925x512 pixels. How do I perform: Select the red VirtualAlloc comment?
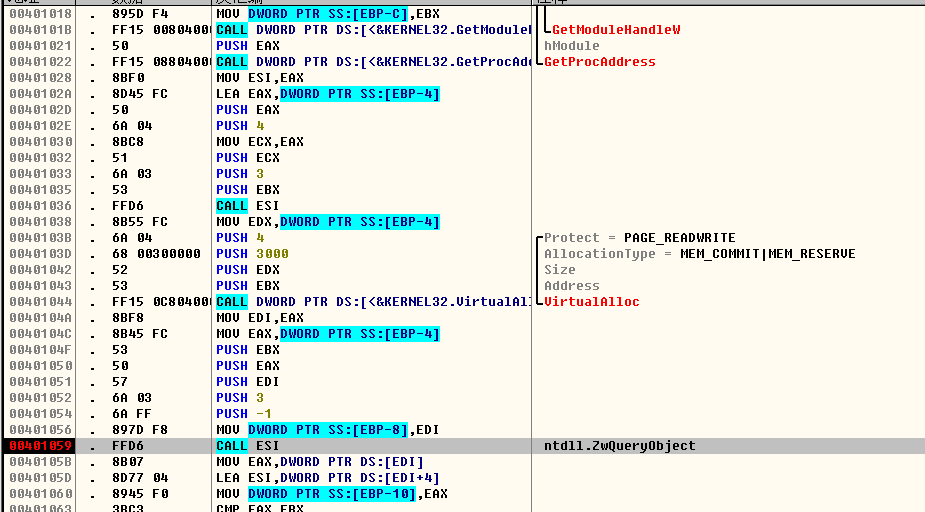click(592, 301)
